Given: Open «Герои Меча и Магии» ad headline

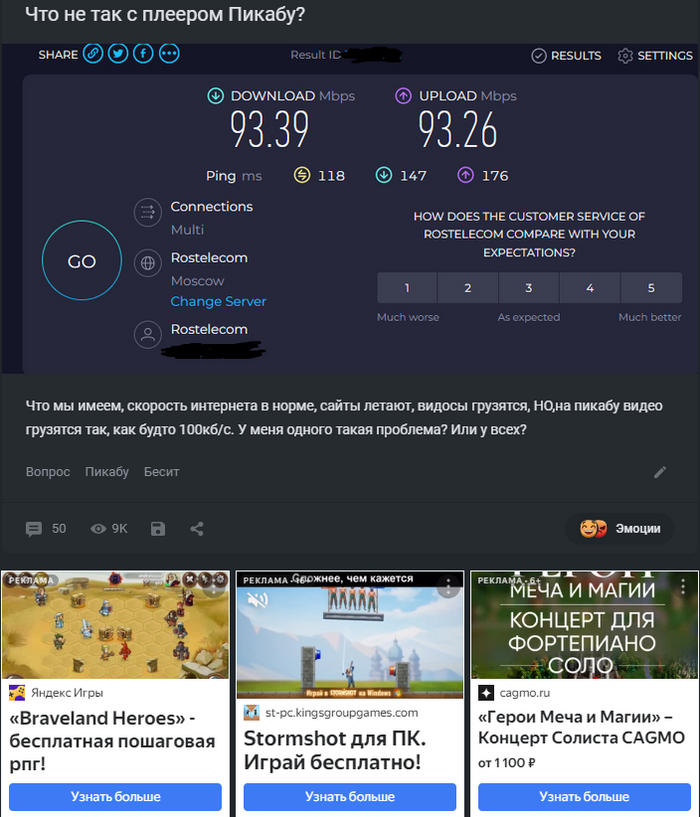Looking at the screenshot, I should [581, 727].
